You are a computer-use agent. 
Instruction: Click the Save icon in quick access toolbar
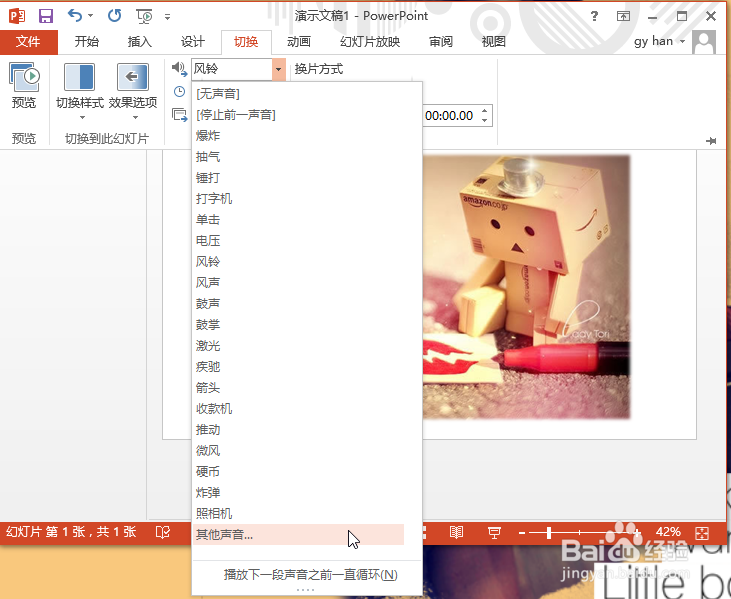pyautogui.click(x=46, y=16)
